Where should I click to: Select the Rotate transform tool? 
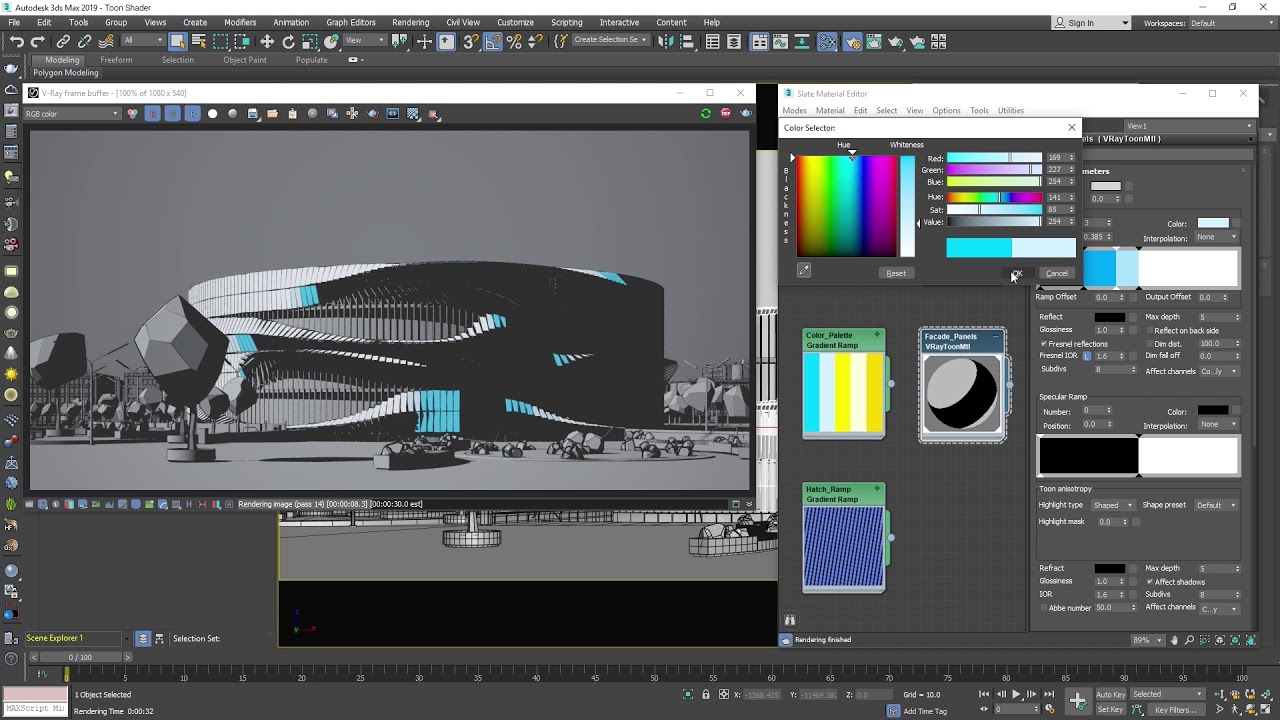point(289,42)
